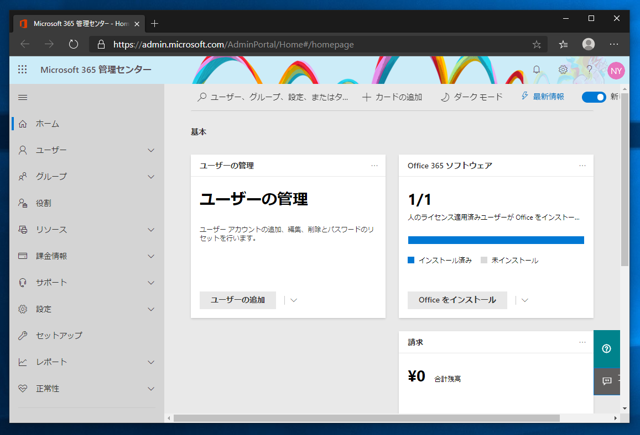Open a new browser tab

point(154,24)
